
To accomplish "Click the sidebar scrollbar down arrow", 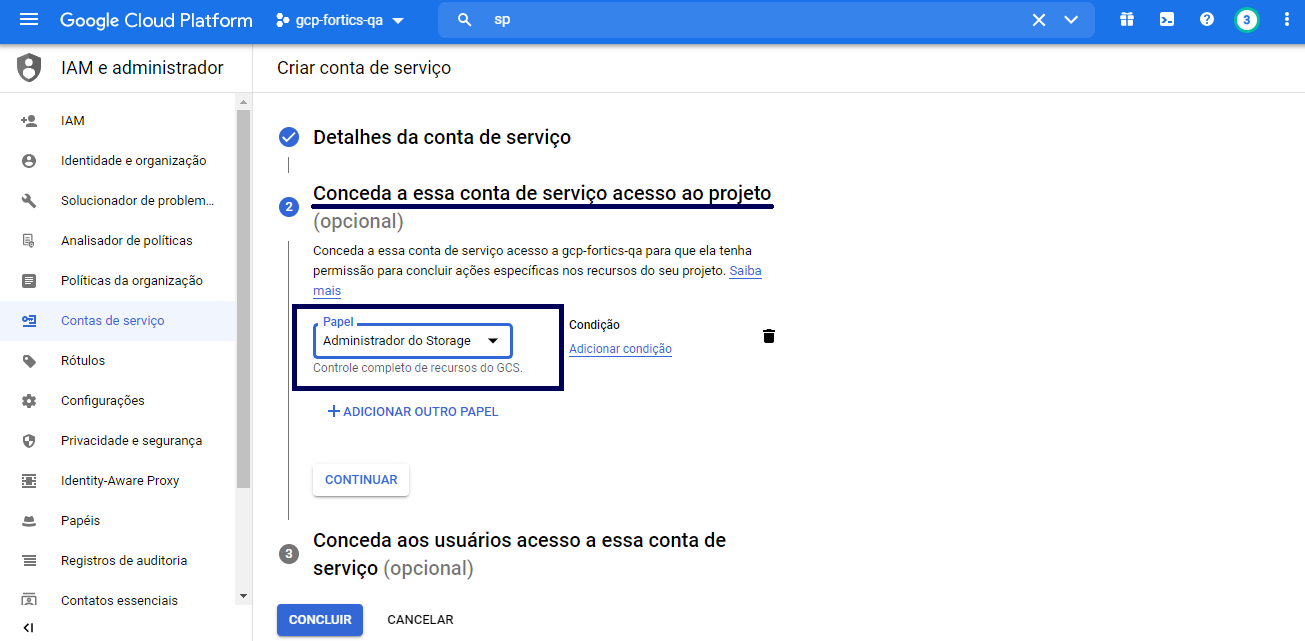I will (243, 597).
